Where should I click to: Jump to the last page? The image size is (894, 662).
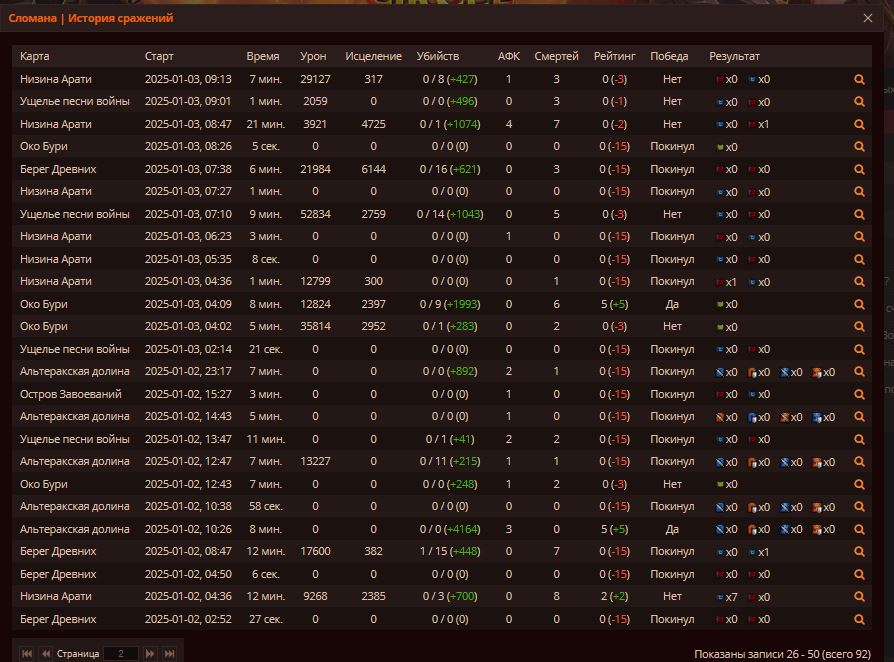169,653
